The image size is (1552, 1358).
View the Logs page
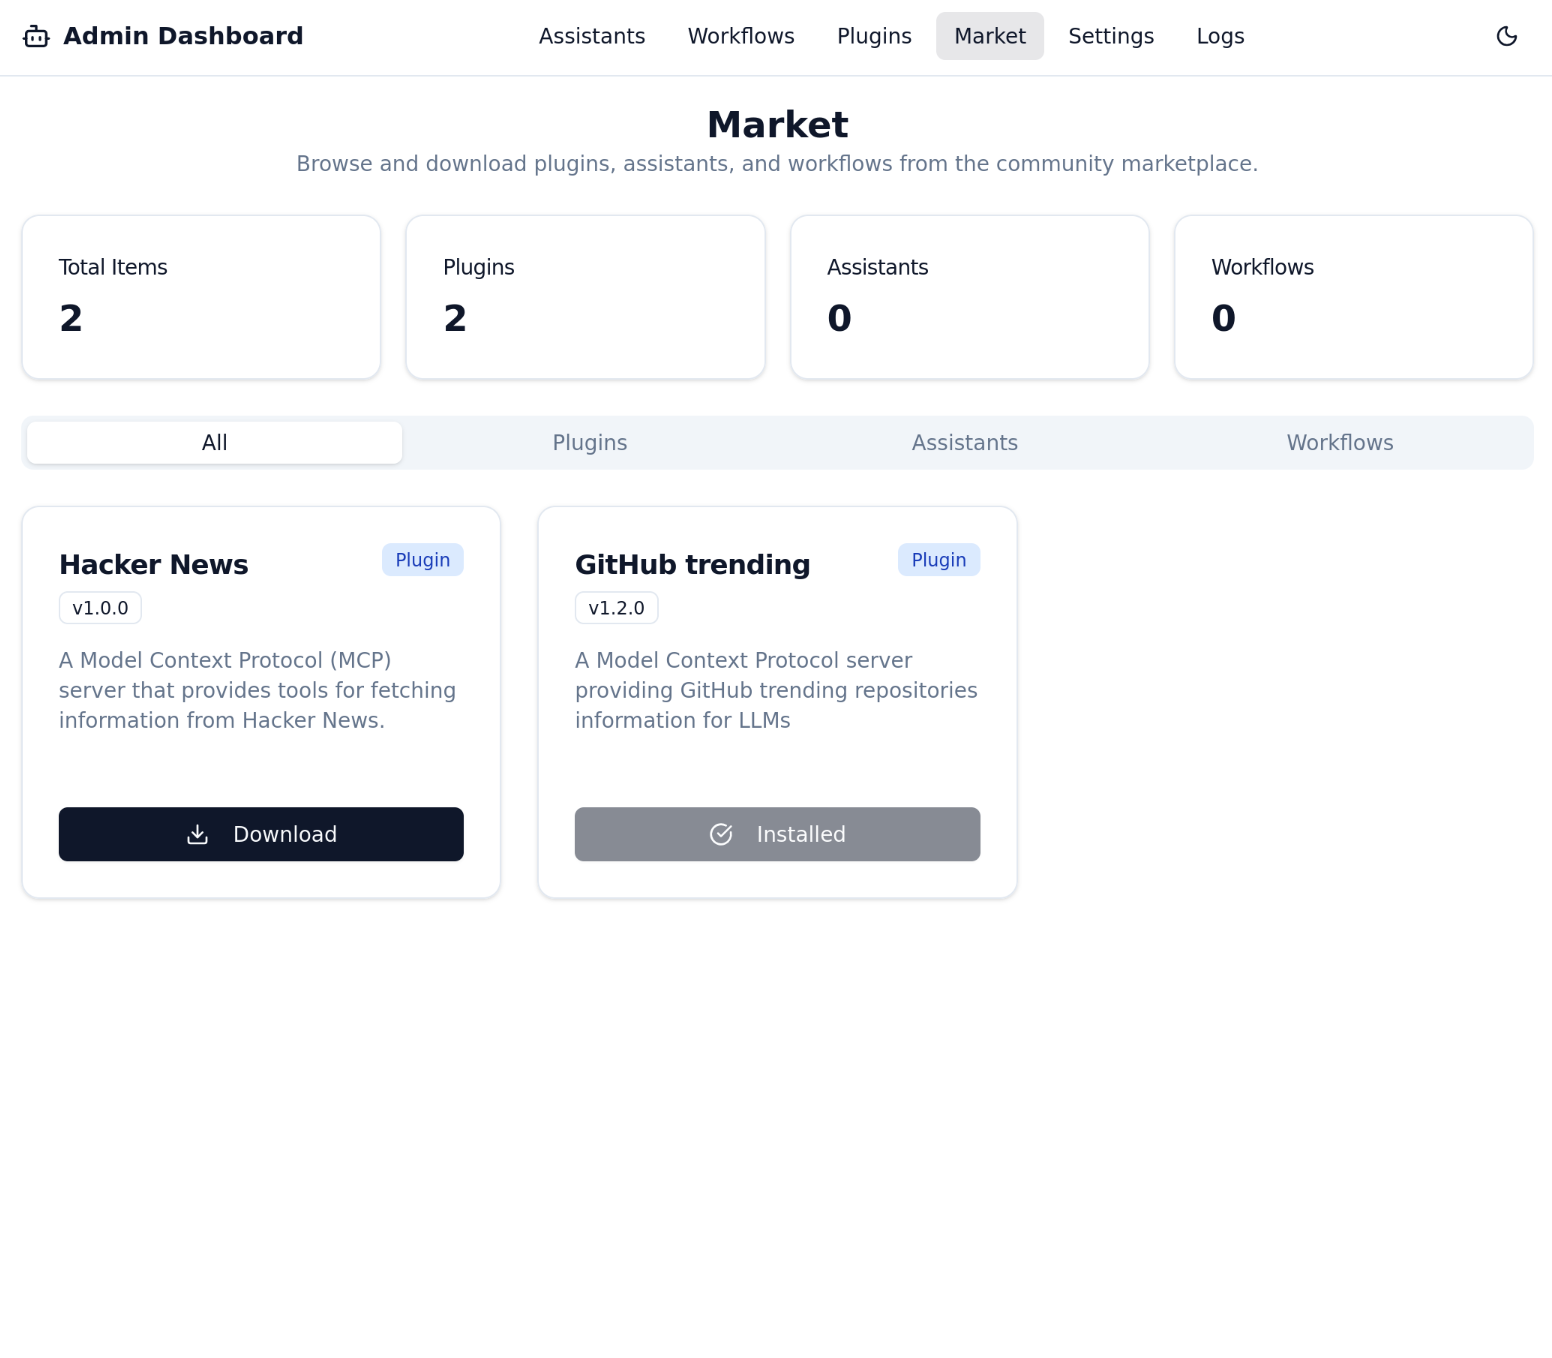tap(1219, 37)
